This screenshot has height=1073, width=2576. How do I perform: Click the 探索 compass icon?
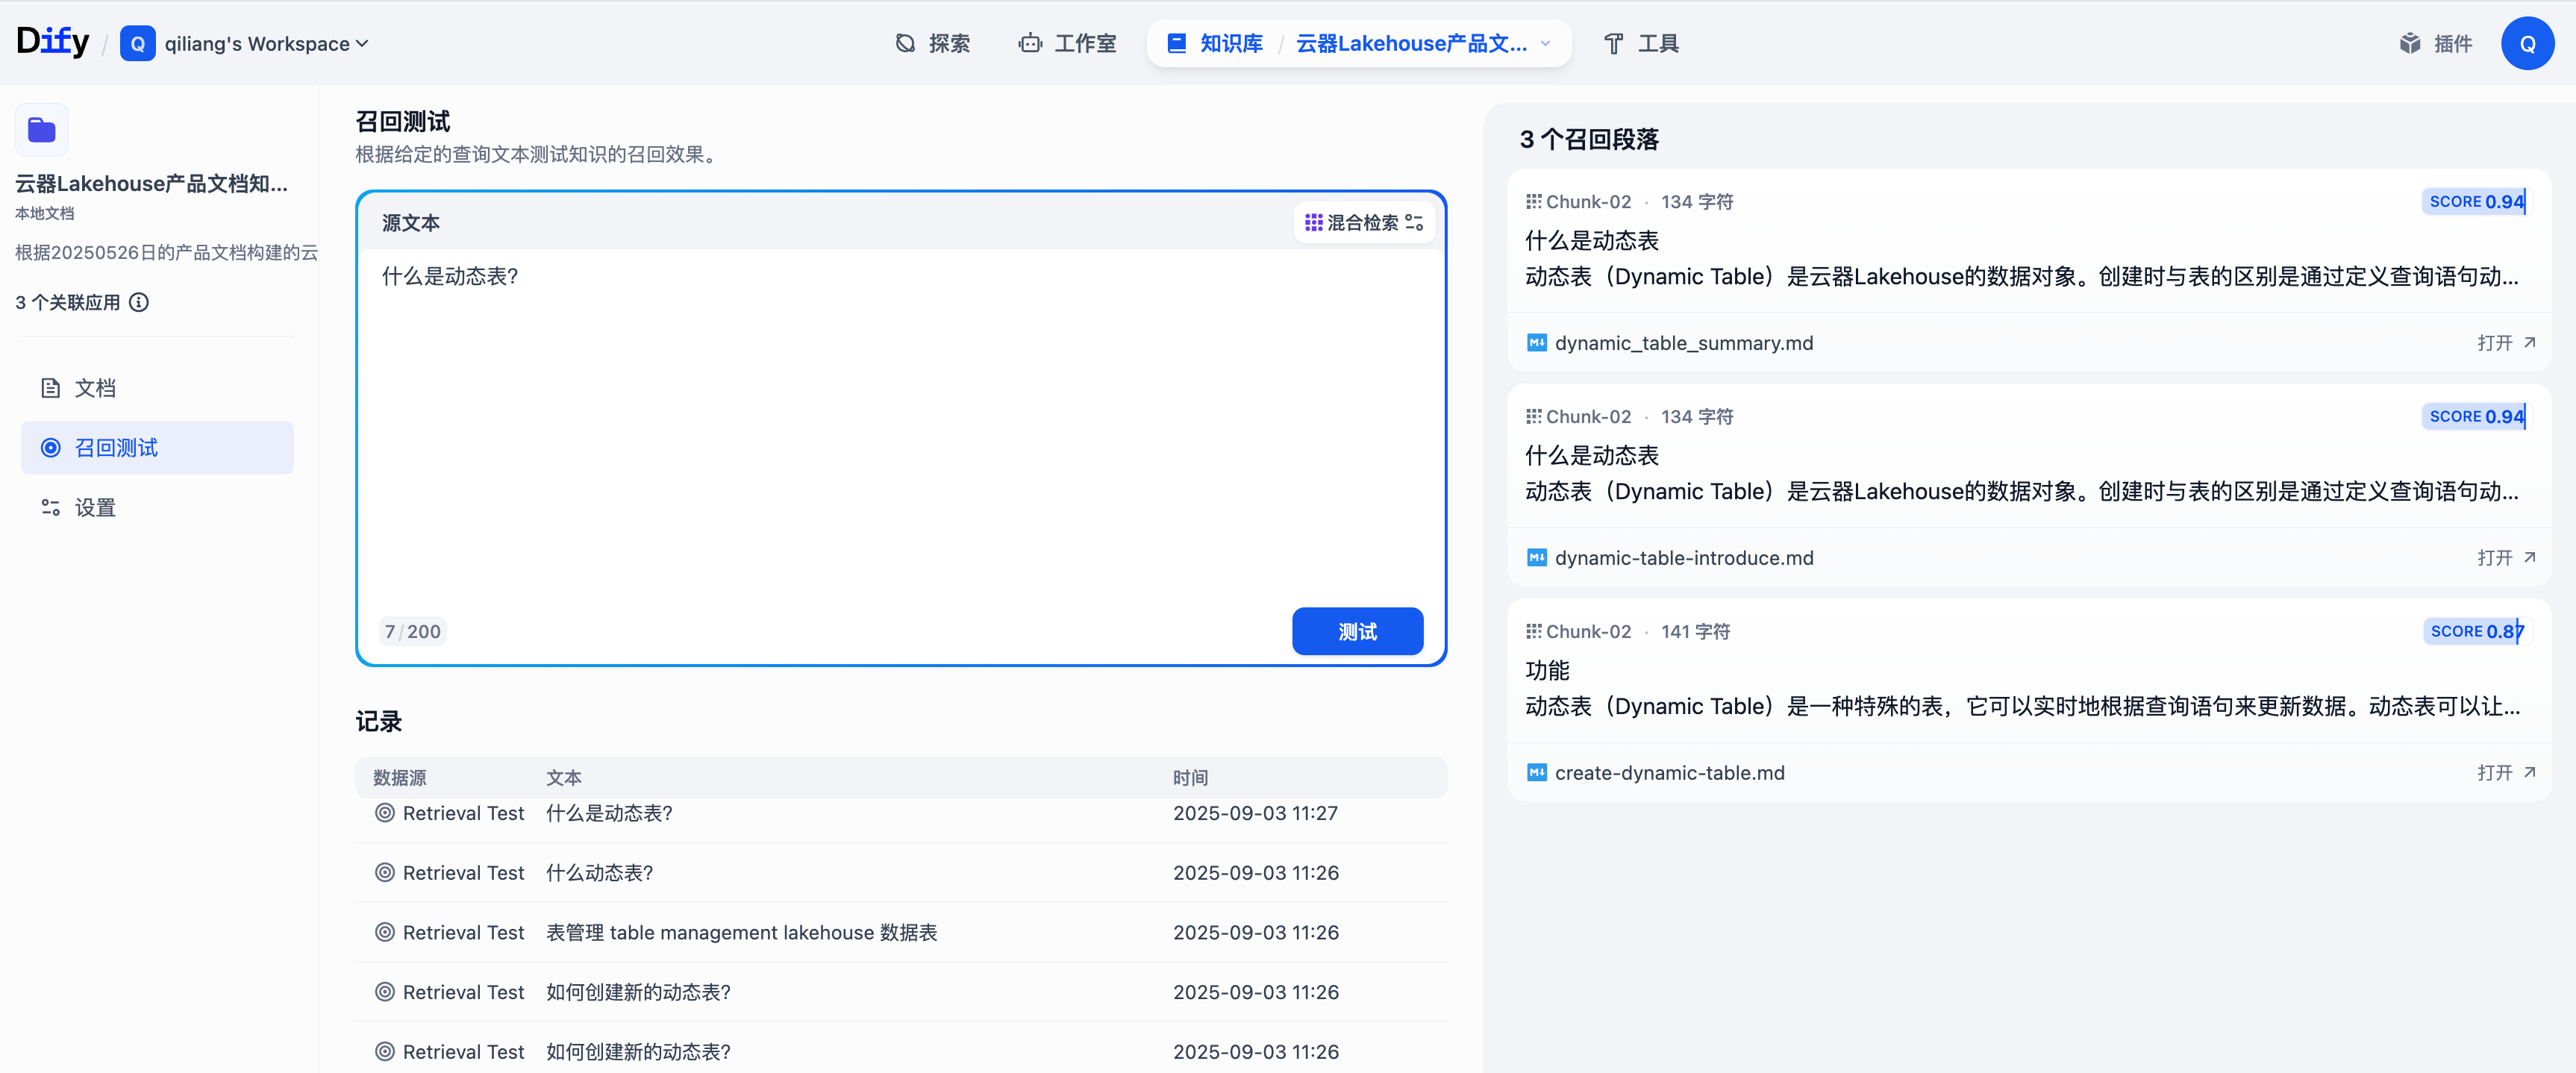coord(905,44)
